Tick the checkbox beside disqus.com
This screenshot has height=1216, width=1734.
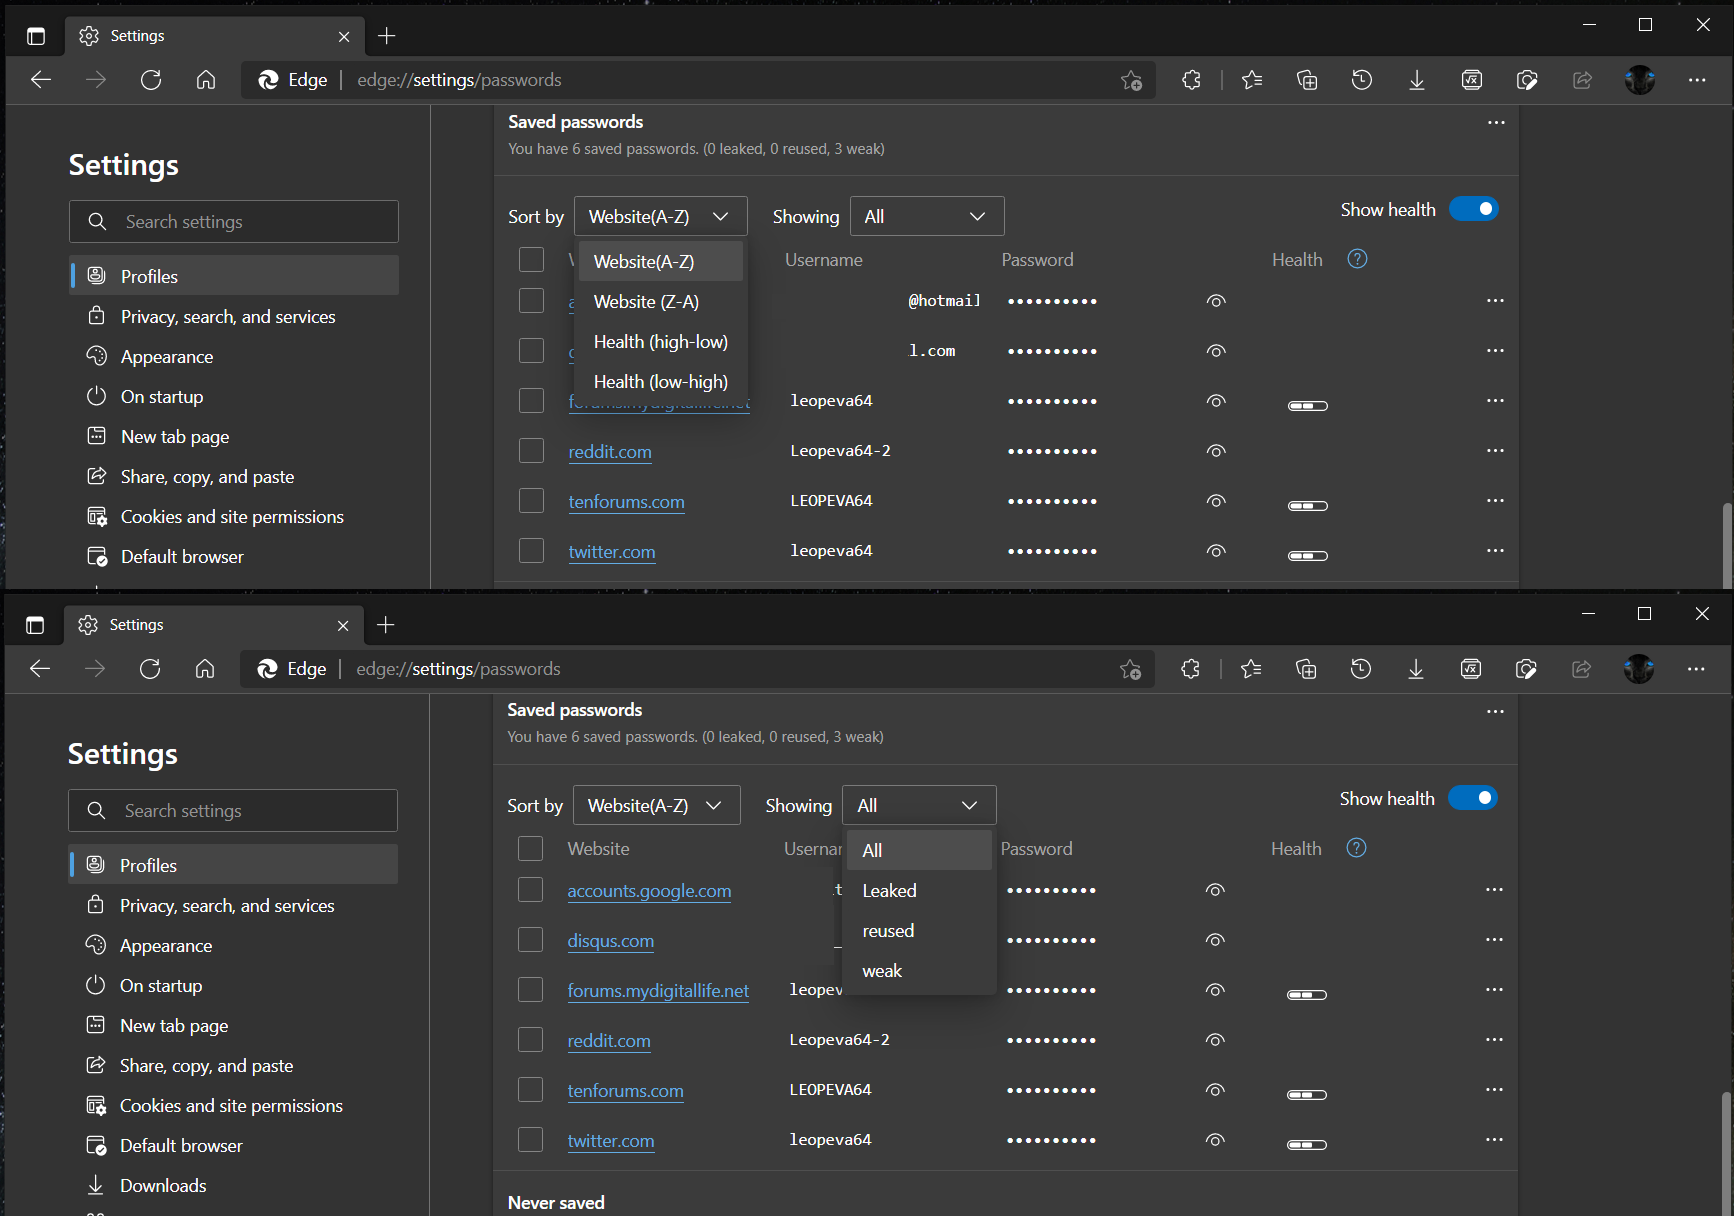click(x=531, y=940)
